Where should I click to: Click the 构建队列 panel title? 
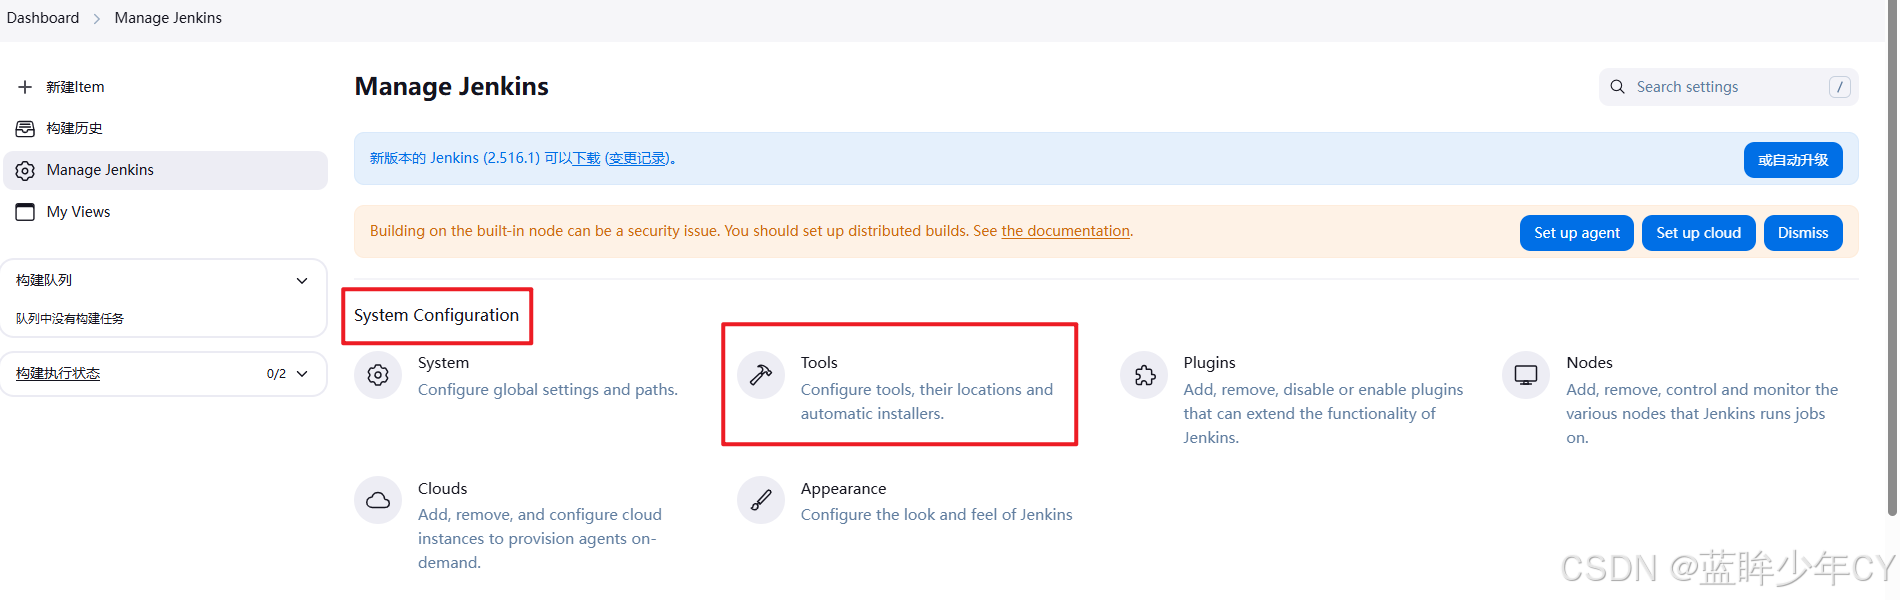(44, 281)
